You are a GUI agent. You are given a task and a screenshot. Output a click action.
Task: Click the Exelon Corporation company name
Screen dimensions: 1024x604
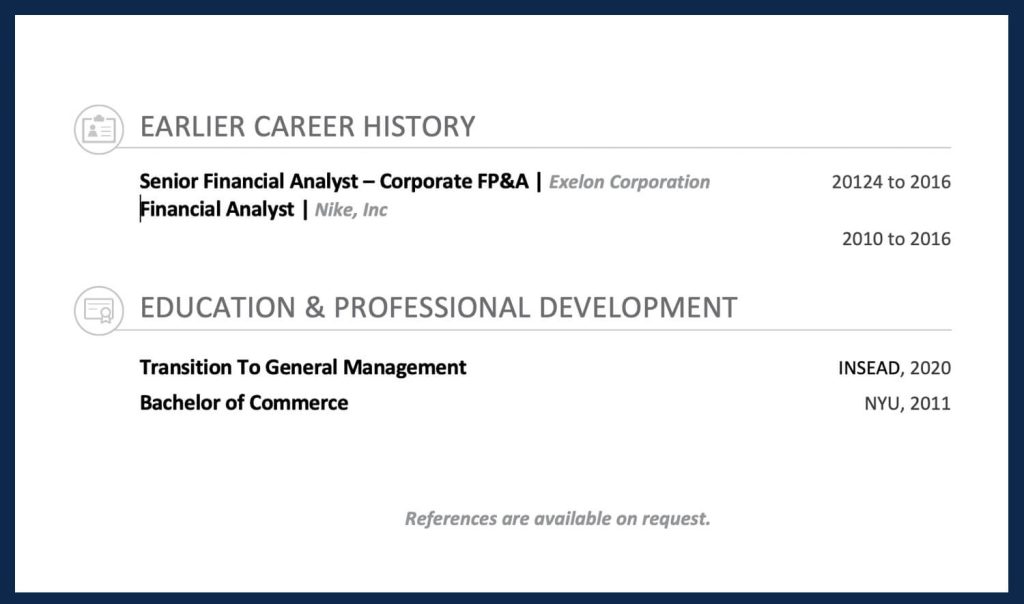tap(629, 182)
